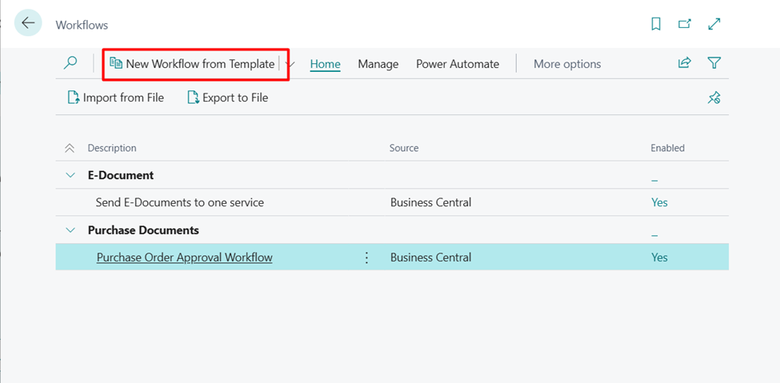The width and height of the screenshot is (780, 383).
Task: Click the pin action bar icon
Action: pyautogui.click(x=714, y=97)
